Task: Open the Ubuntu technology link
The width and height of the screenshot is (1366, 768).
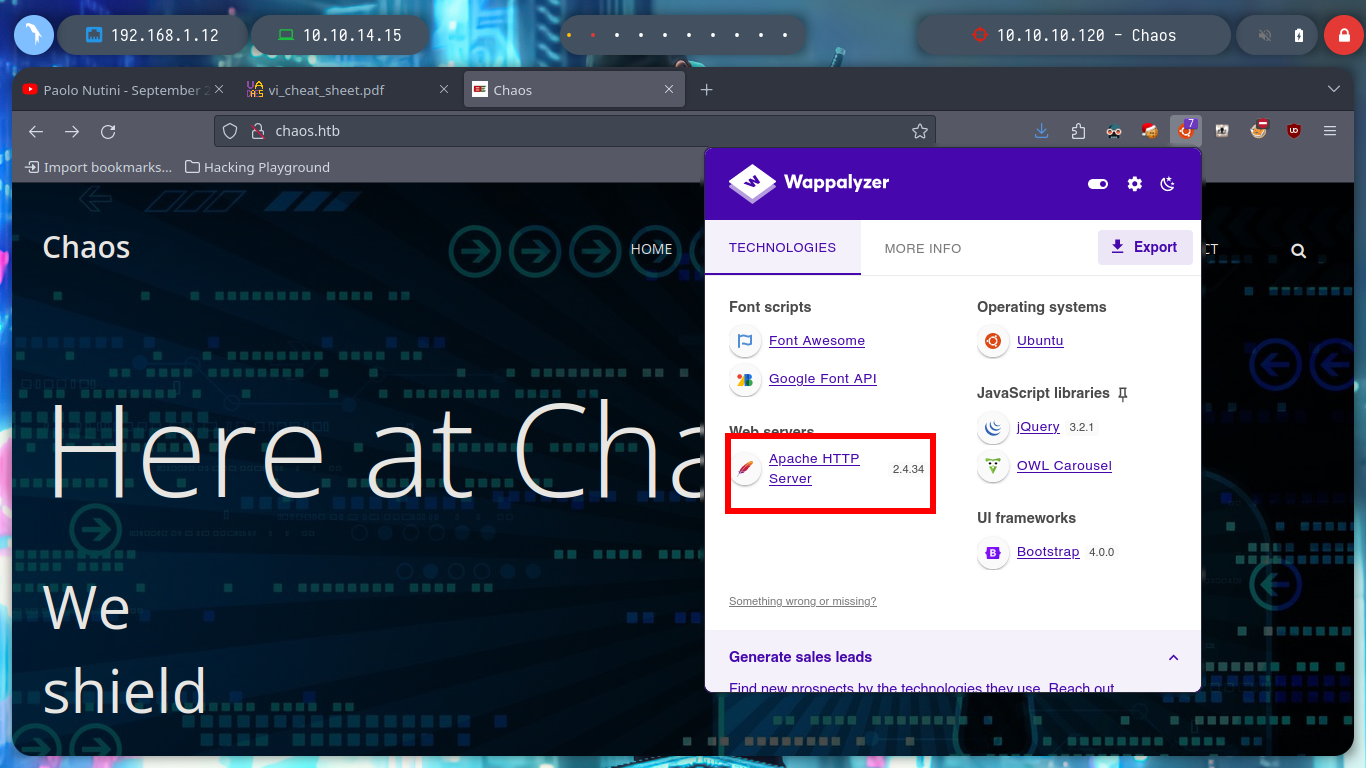Action: pyautogui.click(x=1040, y=341)
